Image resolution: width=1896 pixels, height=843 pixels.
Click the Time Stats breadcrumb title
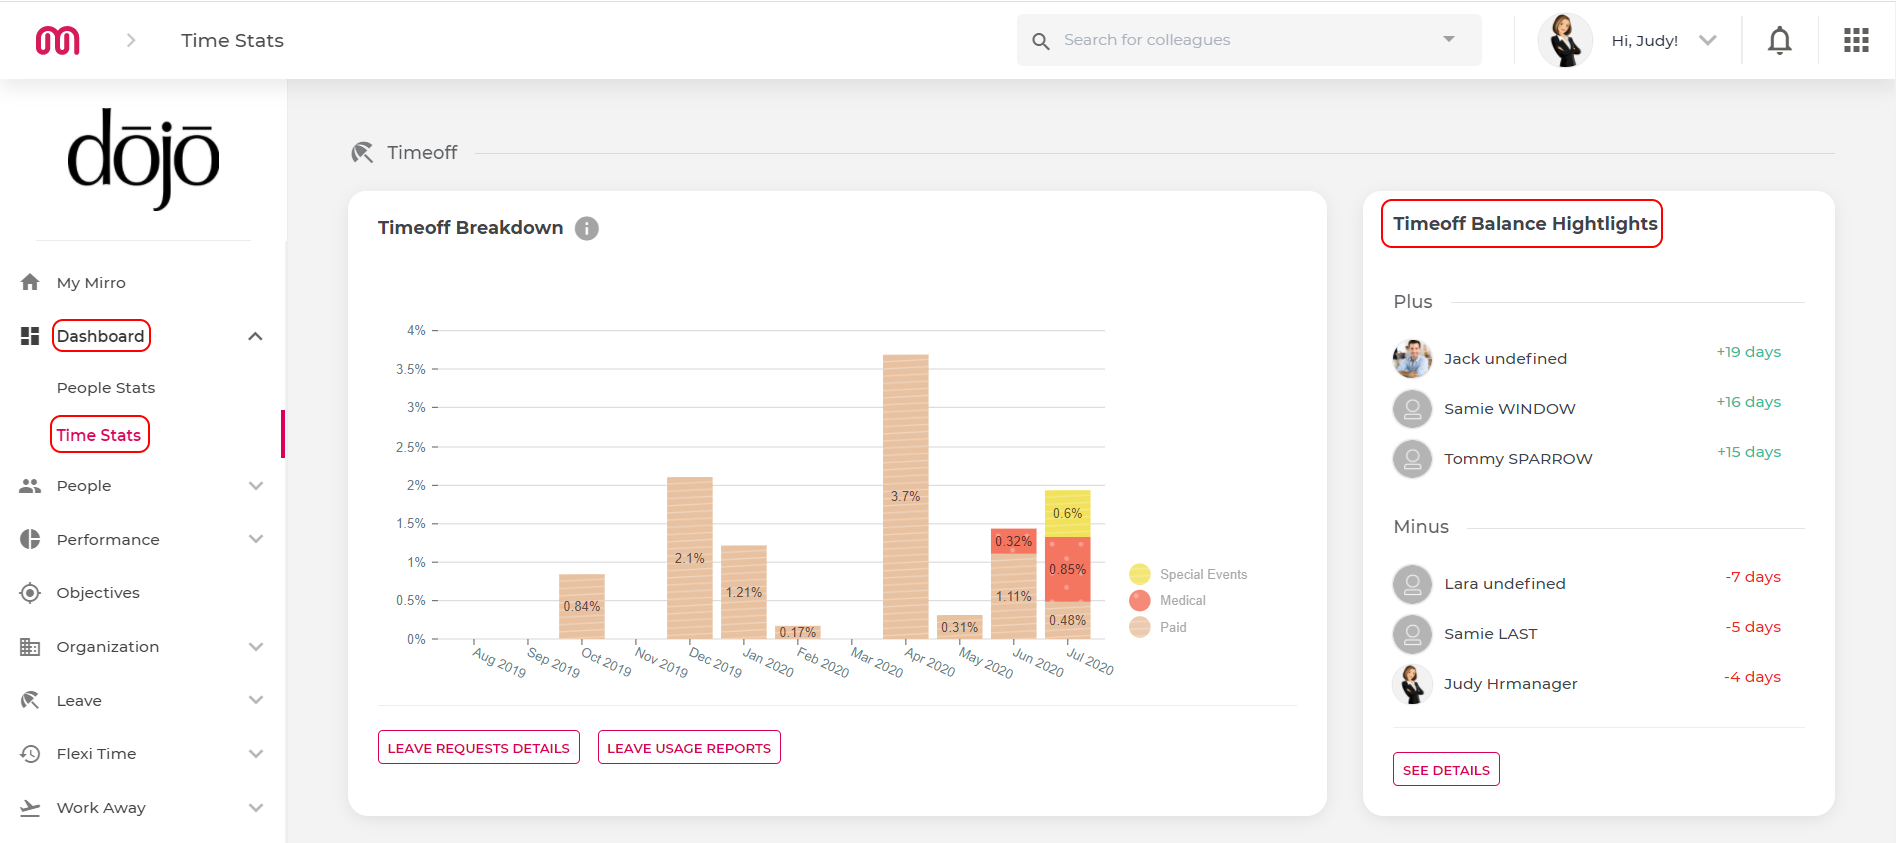pos(232,41)
